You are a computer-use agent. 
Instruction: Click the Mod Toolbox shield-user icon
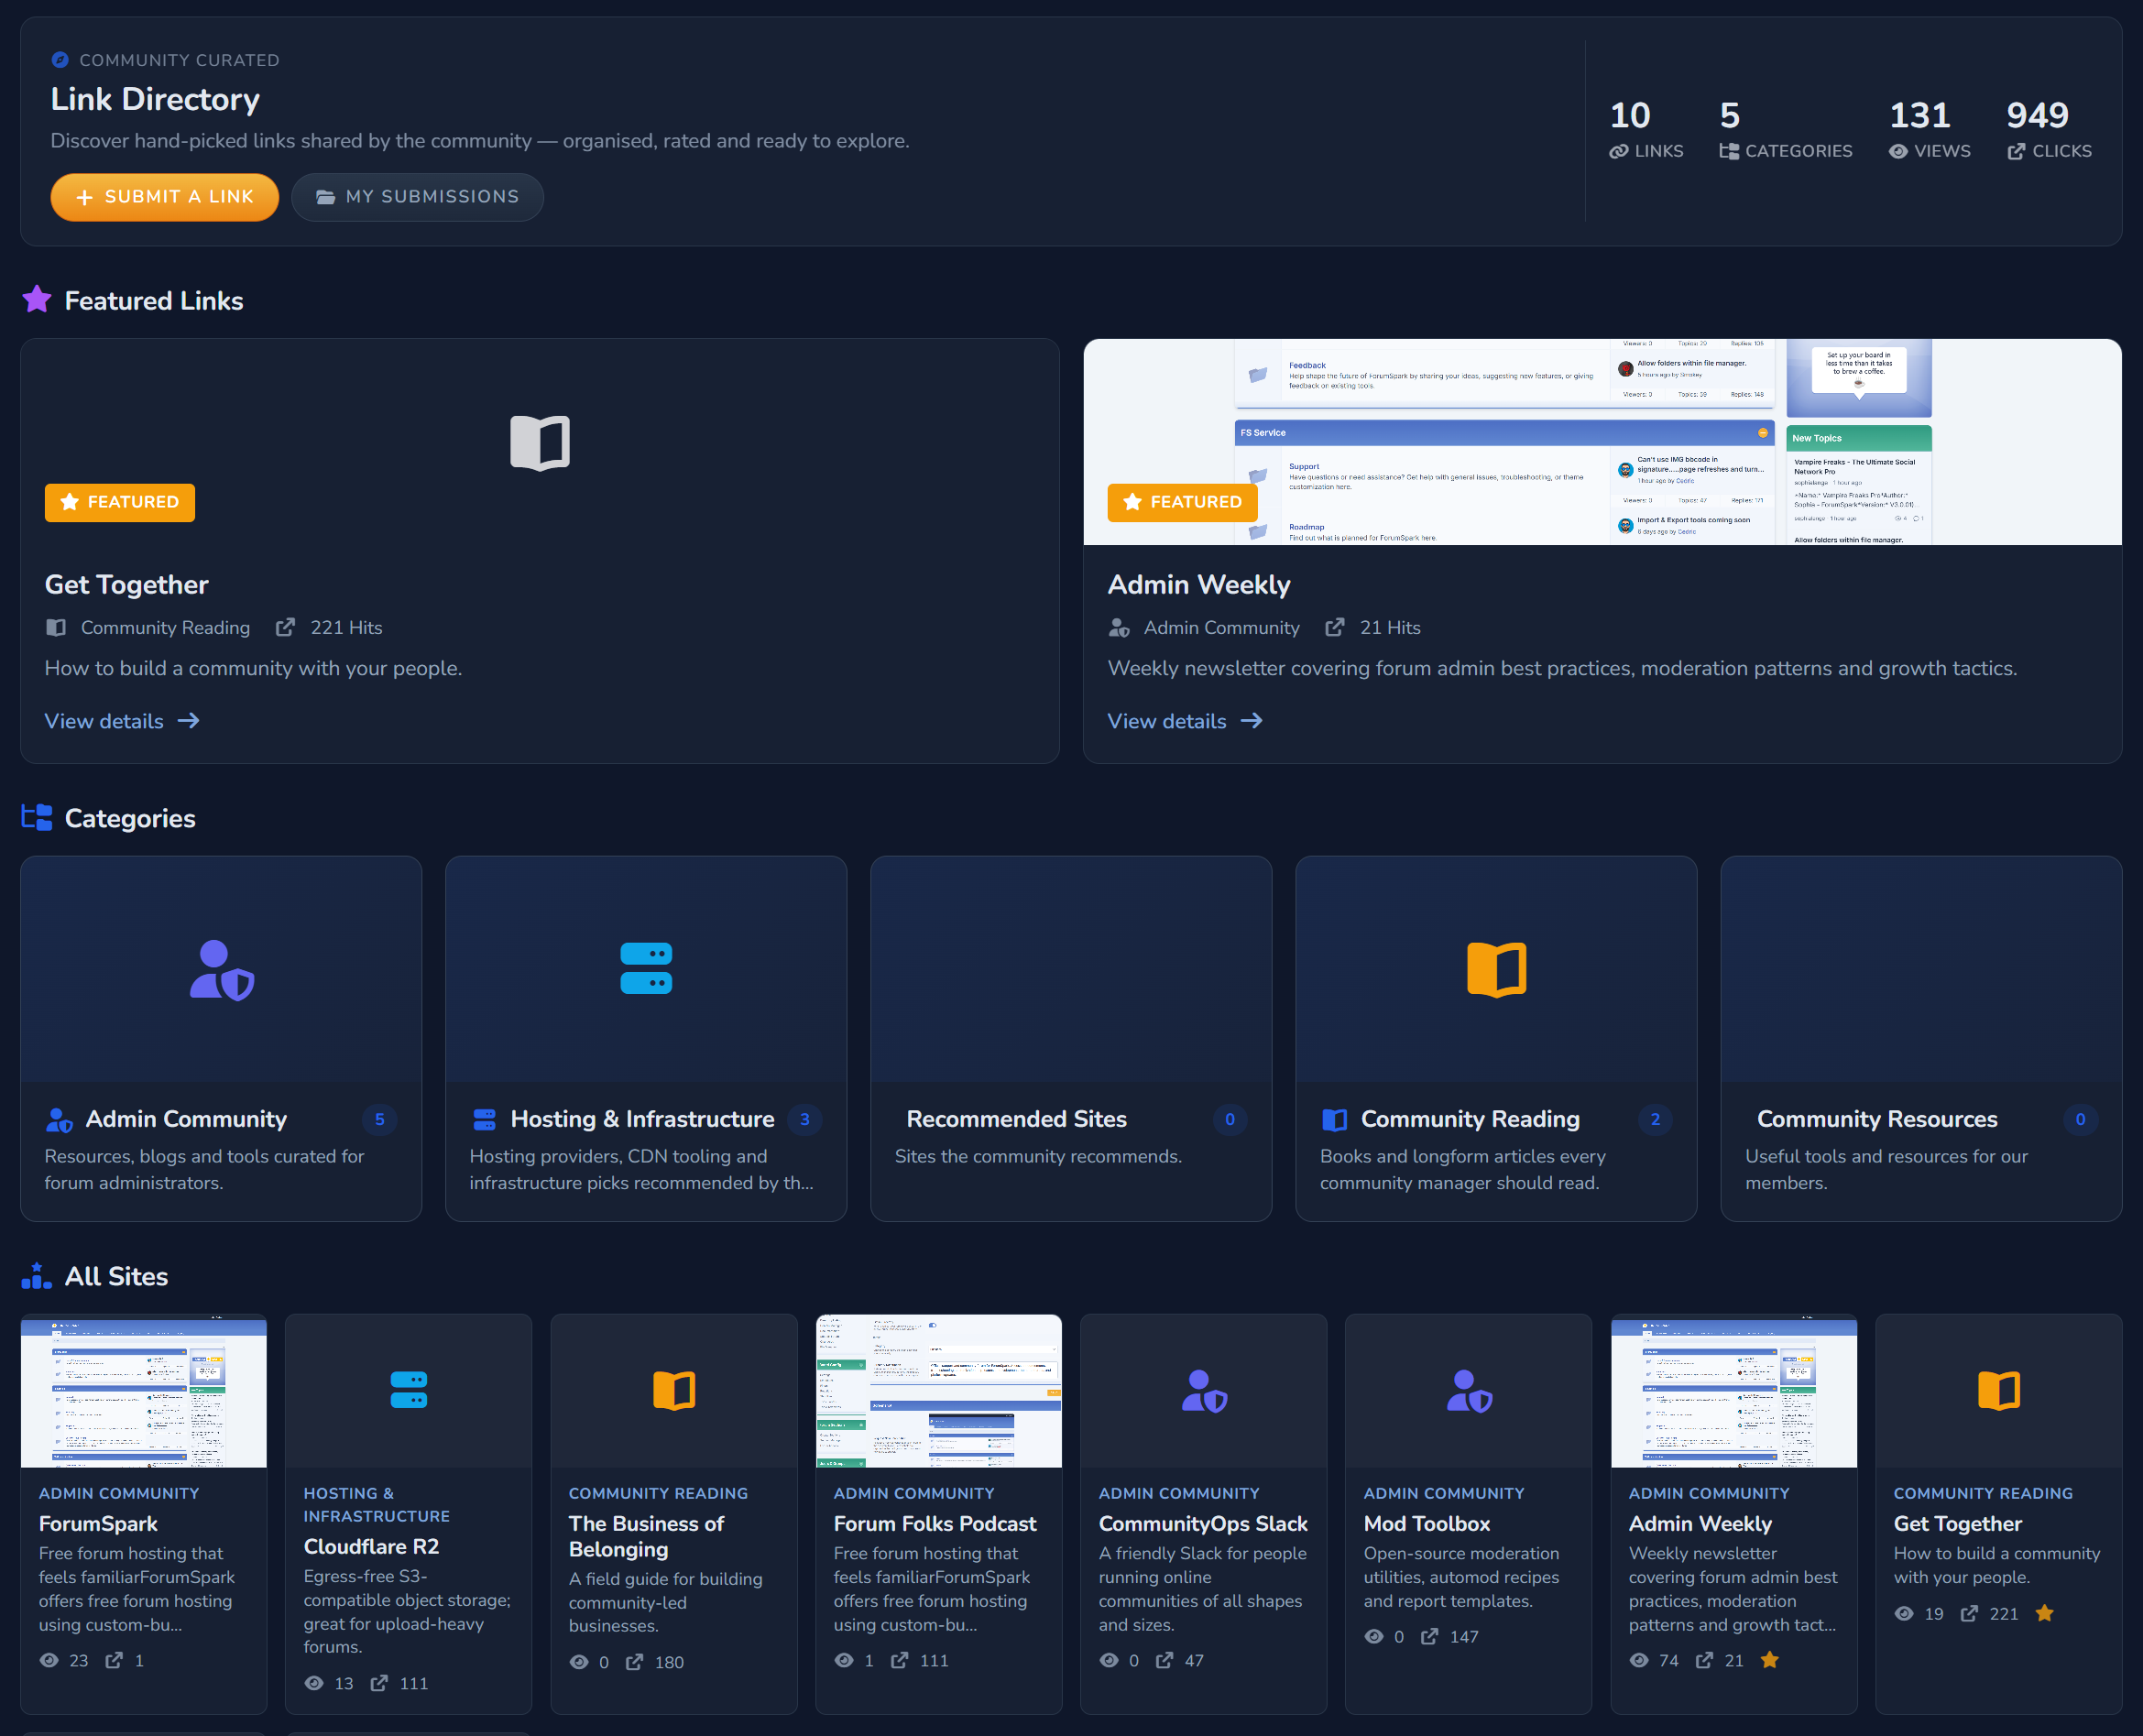pyautogui.click(x=1469, y=1391)
